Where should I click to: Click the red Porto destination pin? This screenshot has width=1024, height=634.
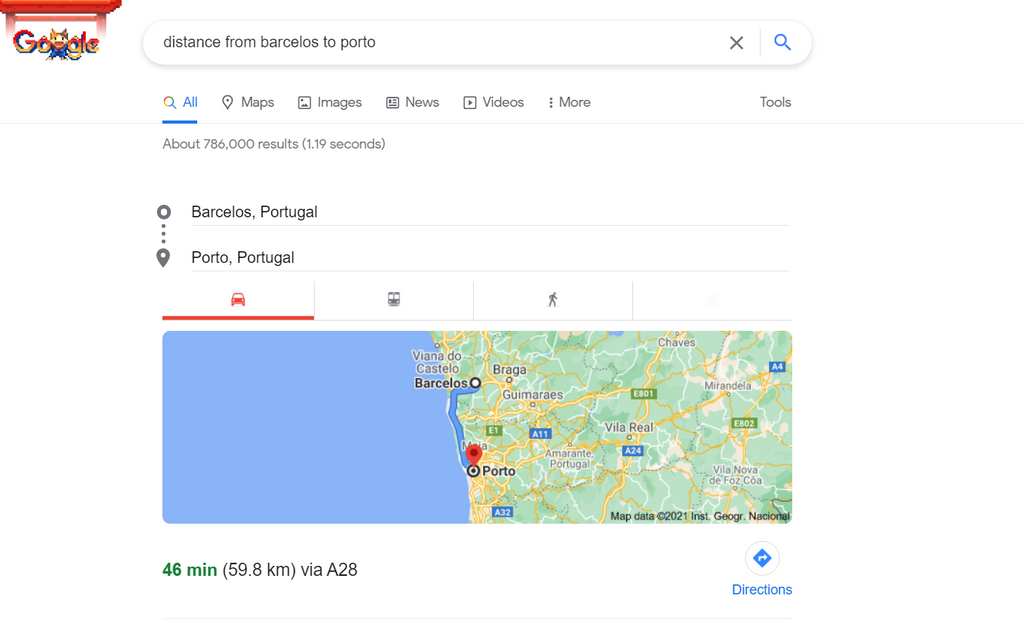click(x=474, y=457)
